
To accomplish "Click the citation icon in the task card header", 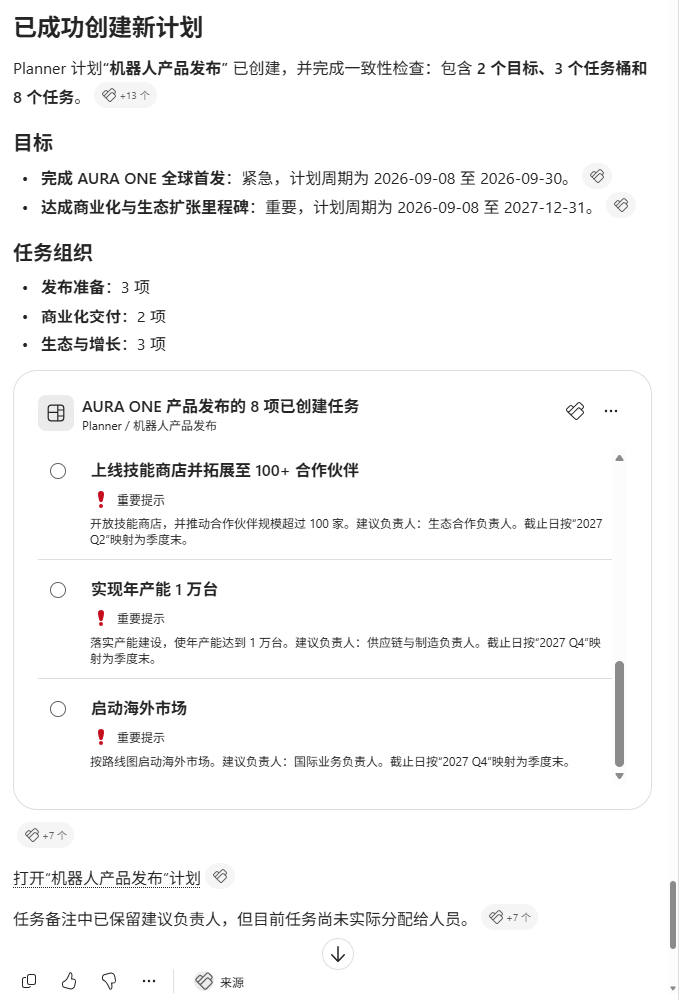I will tap(575, 411).
